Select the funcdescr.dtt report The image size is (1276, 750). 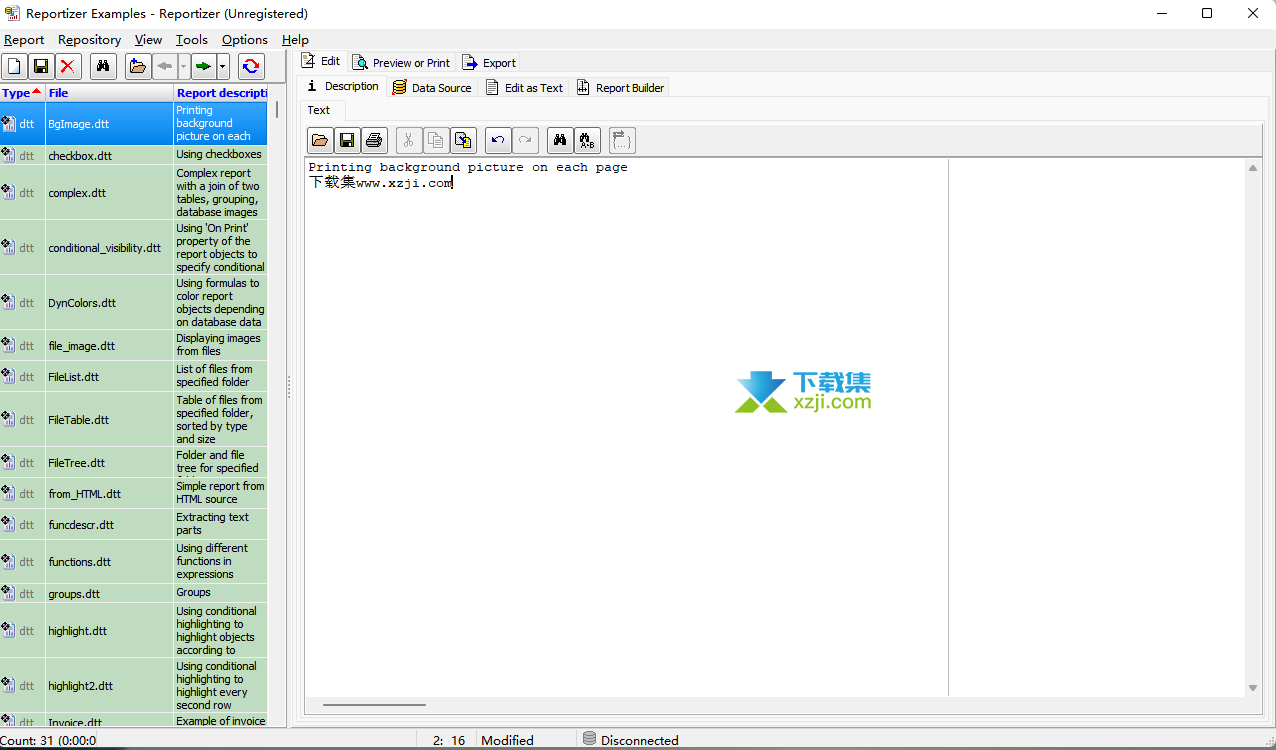pyautogui.click(x=134, y=525)
